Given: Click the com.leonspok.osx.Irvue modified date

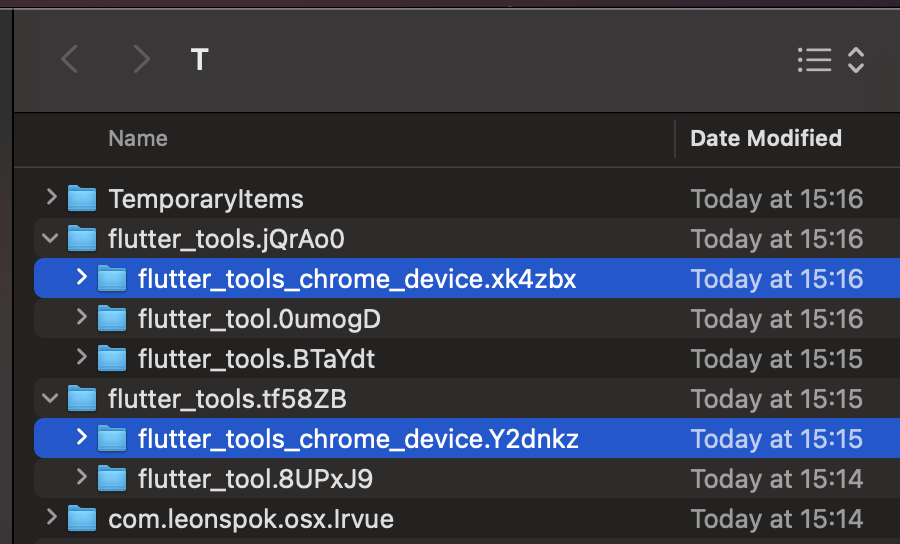Looking at the screenshot, I should coord(777,519).
